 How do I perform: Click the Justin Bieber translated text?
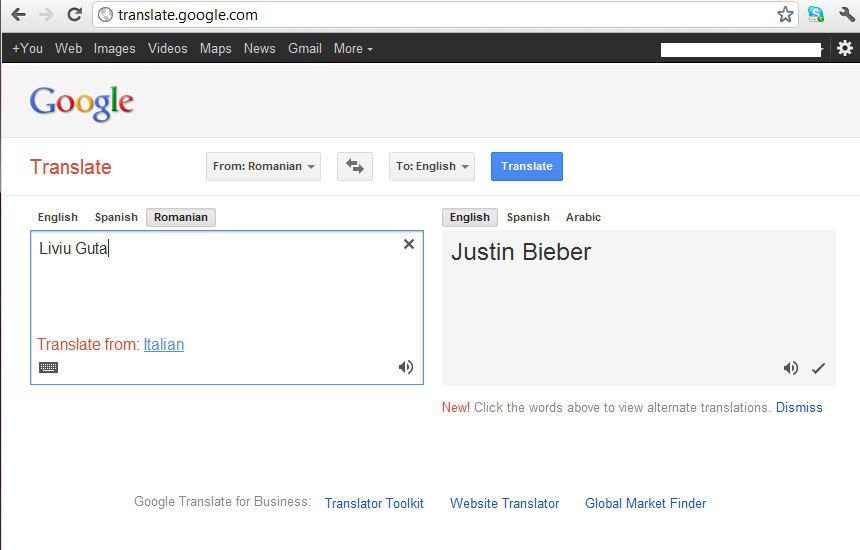click(521, 252)
